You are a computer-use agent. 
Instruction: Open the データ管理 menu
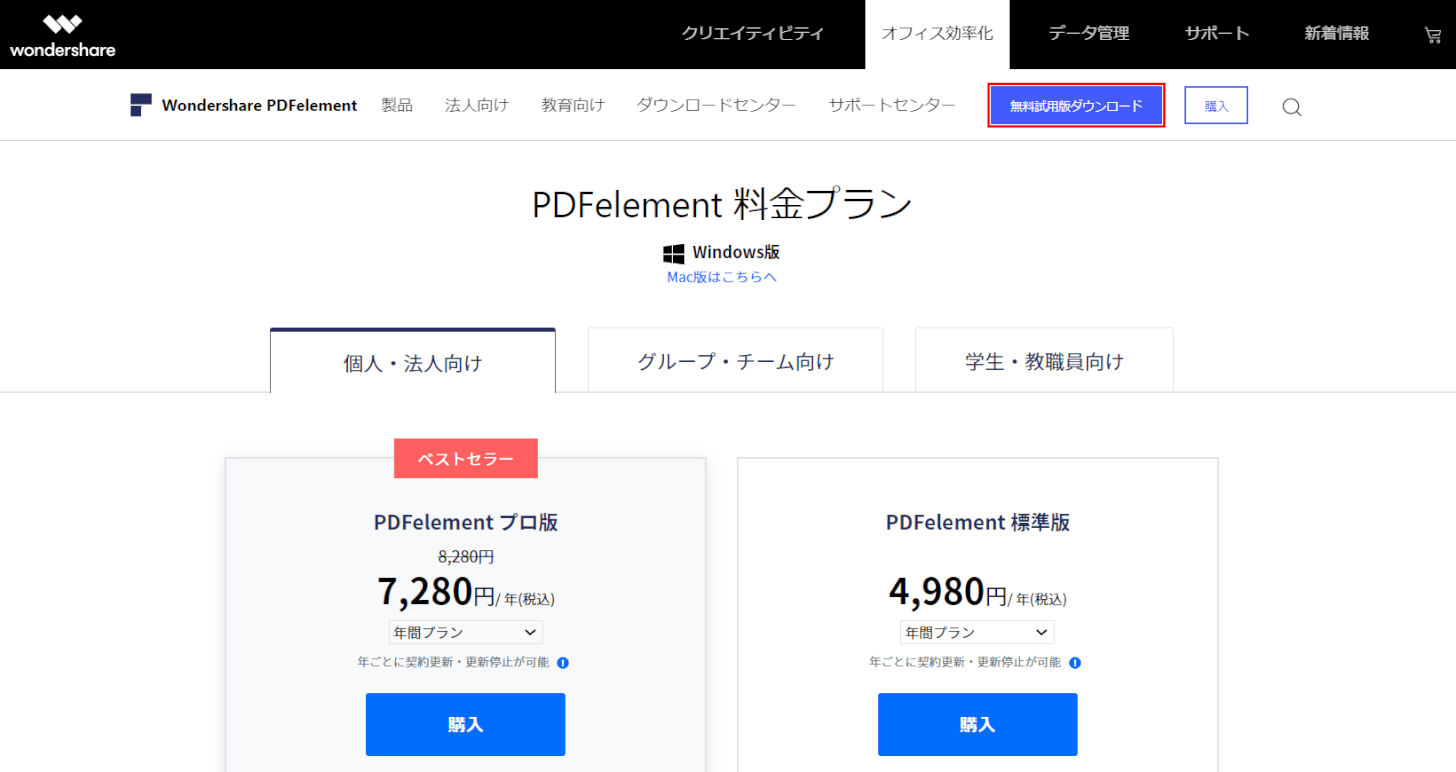coord(1088,34)
